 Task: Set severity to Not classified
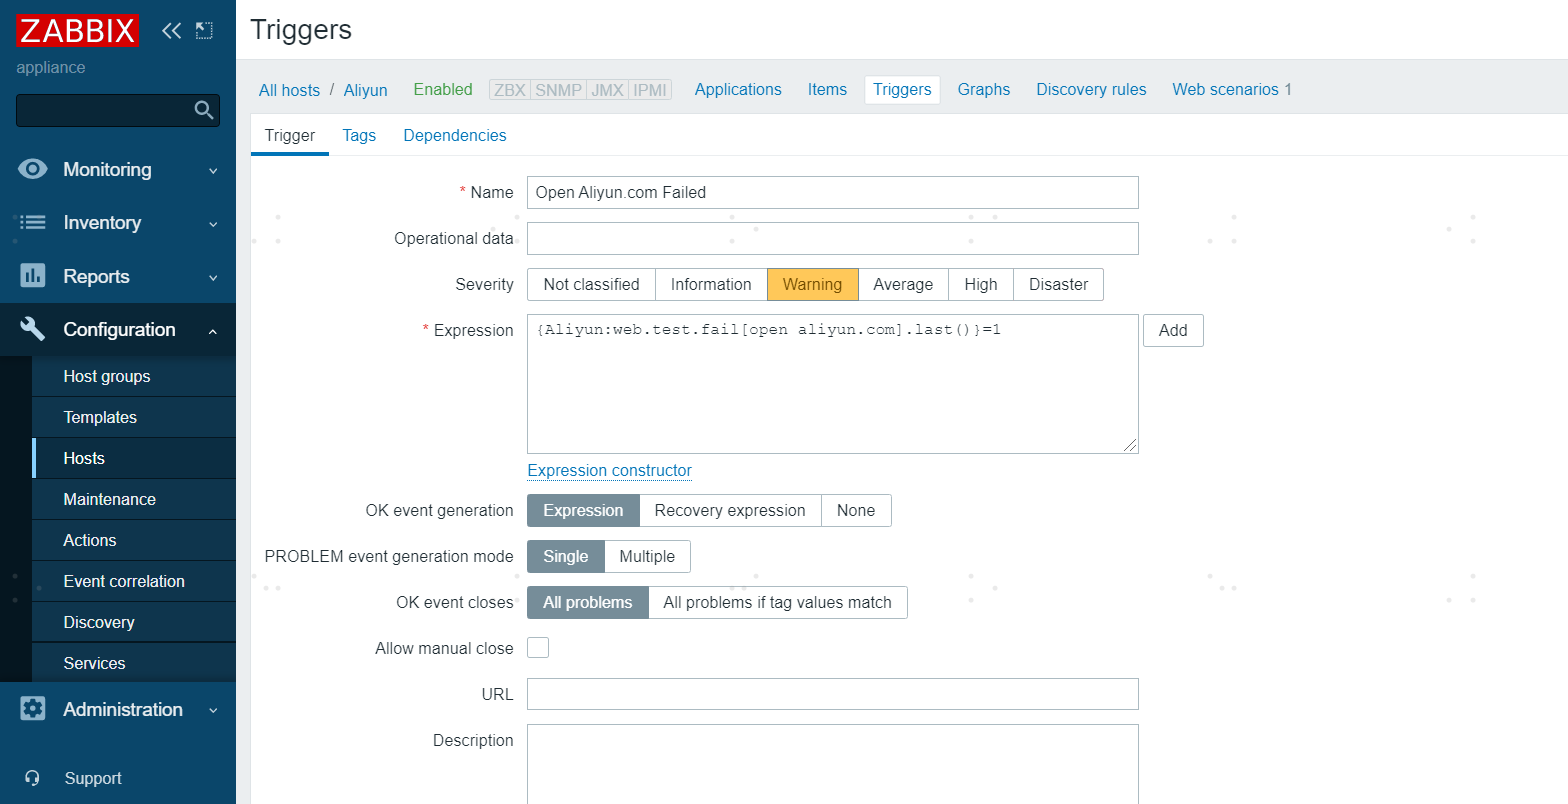(591, 284)
